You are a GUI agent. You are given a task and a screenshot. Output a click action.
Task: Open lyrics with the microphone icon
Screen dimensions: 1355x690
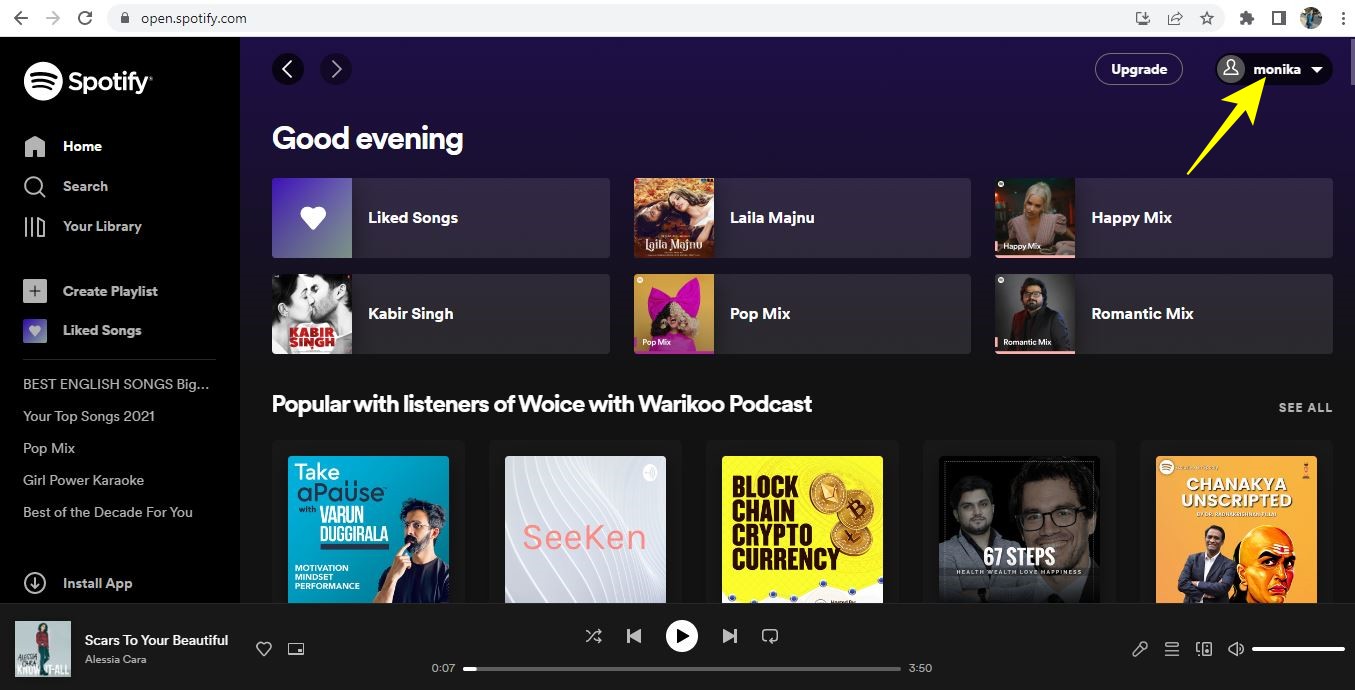click(x=1139, y=649)
